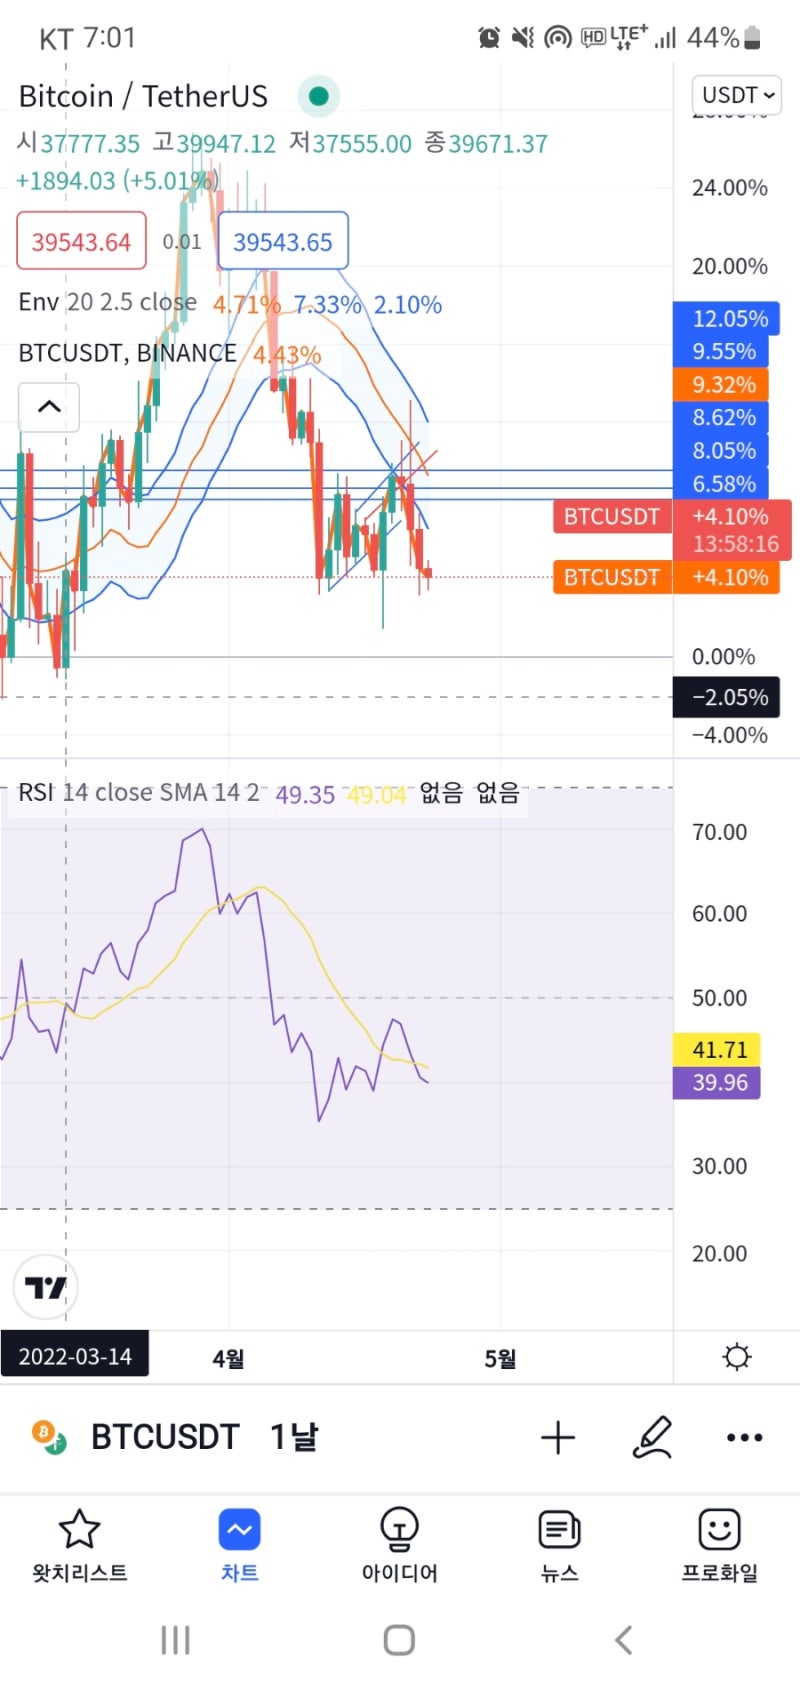Open the USDT currency dropdown
The width and height of the screenshot is (800, 1689).
[736, 95]
